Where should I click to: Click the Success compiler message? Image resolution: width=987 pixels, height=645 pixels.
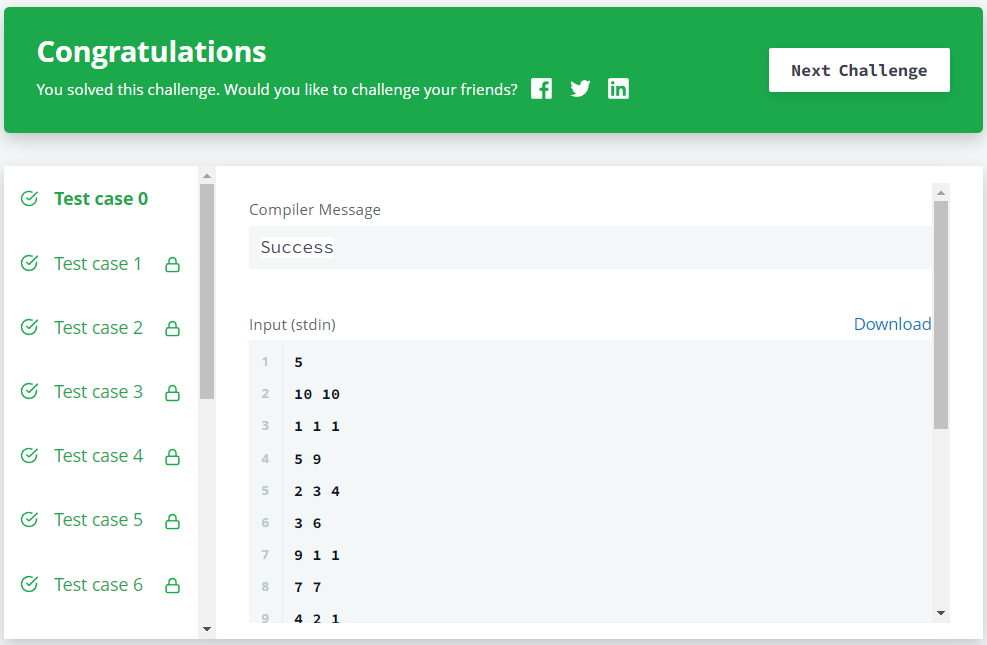296,247
